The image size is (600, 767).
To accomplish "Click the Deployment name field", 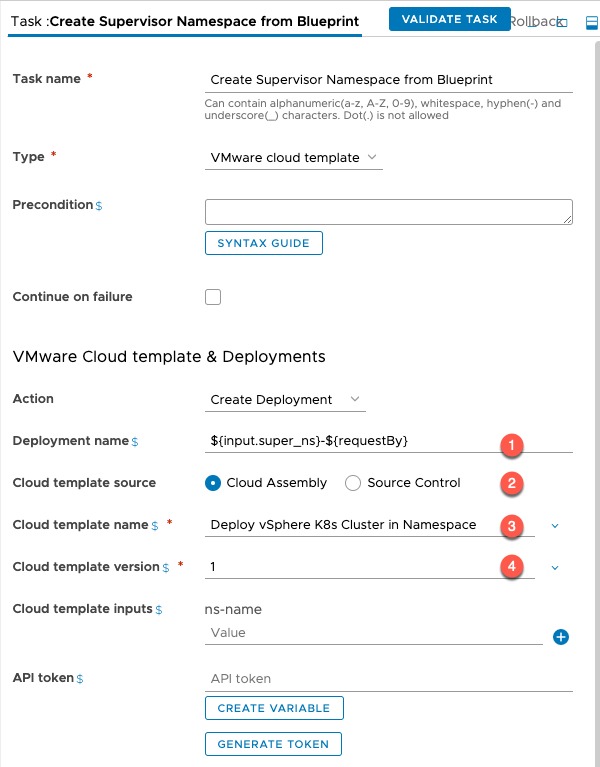I will pos(389,441).
